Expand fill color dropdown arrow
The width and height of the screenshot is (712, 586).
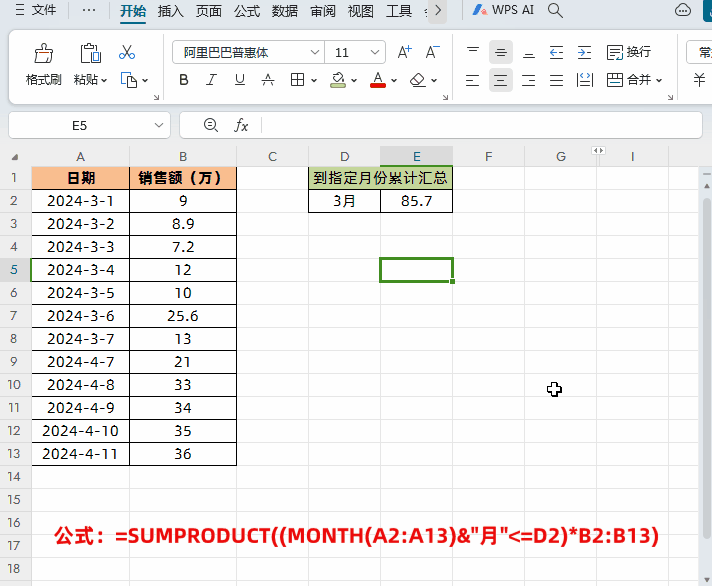(x=354, y=80)
